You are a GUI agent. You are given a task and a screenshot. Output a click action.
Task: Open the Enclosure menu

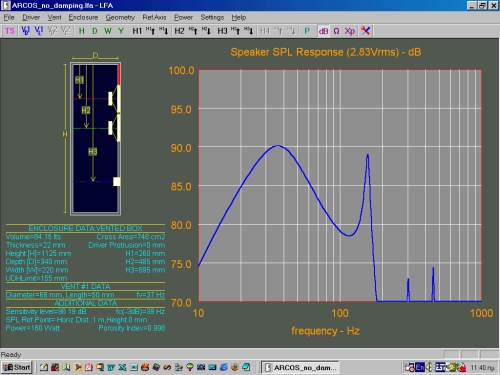click(83, 17)
